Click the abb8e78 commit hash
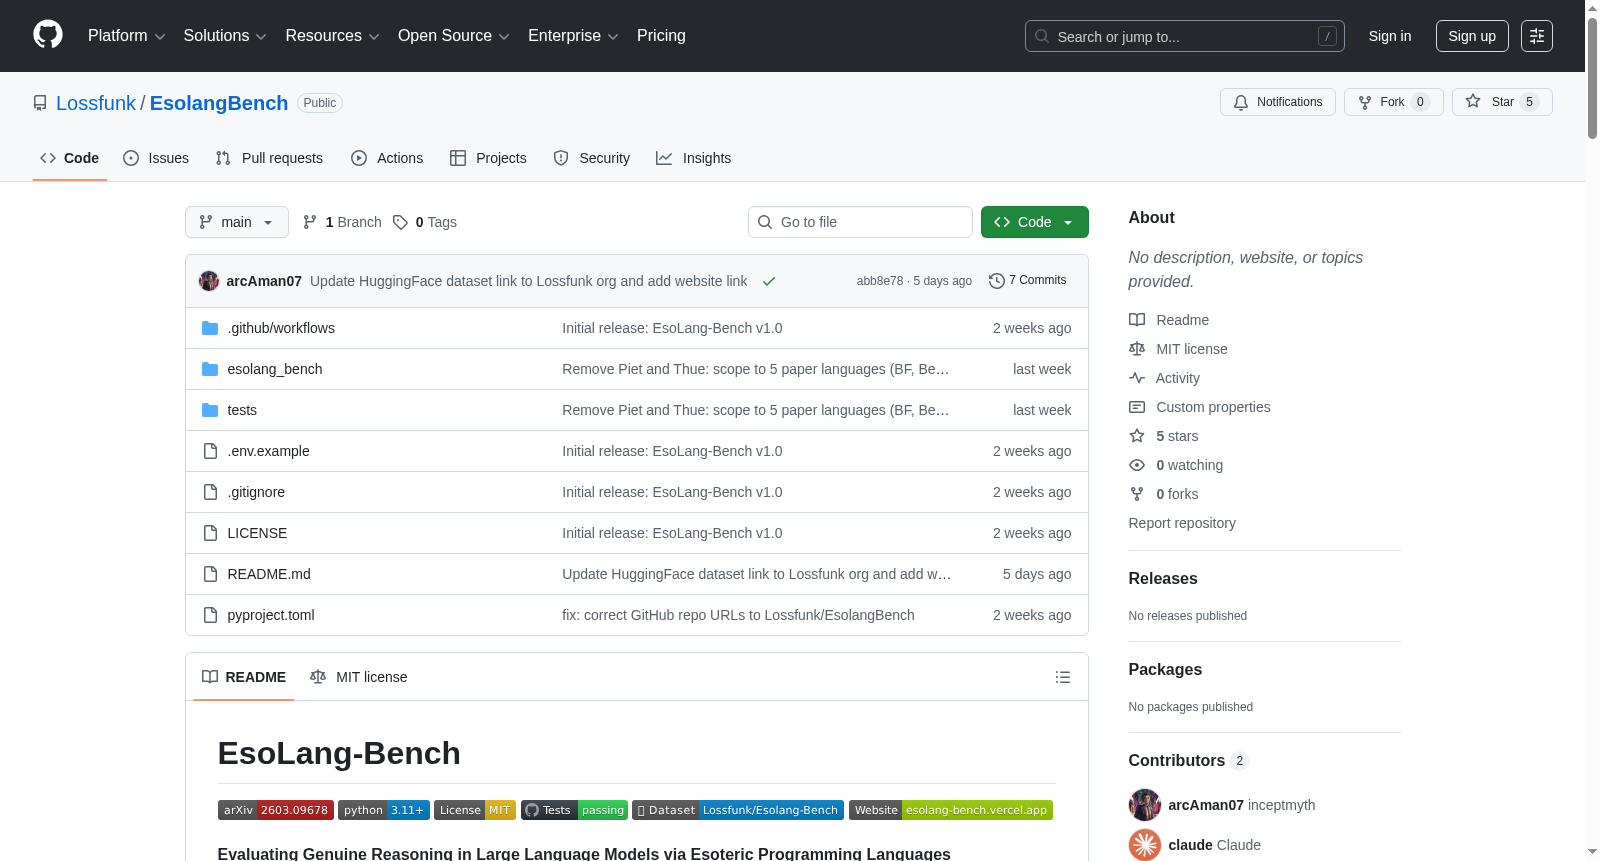Screen dimensions: 1600x861 tap(880, 281)
